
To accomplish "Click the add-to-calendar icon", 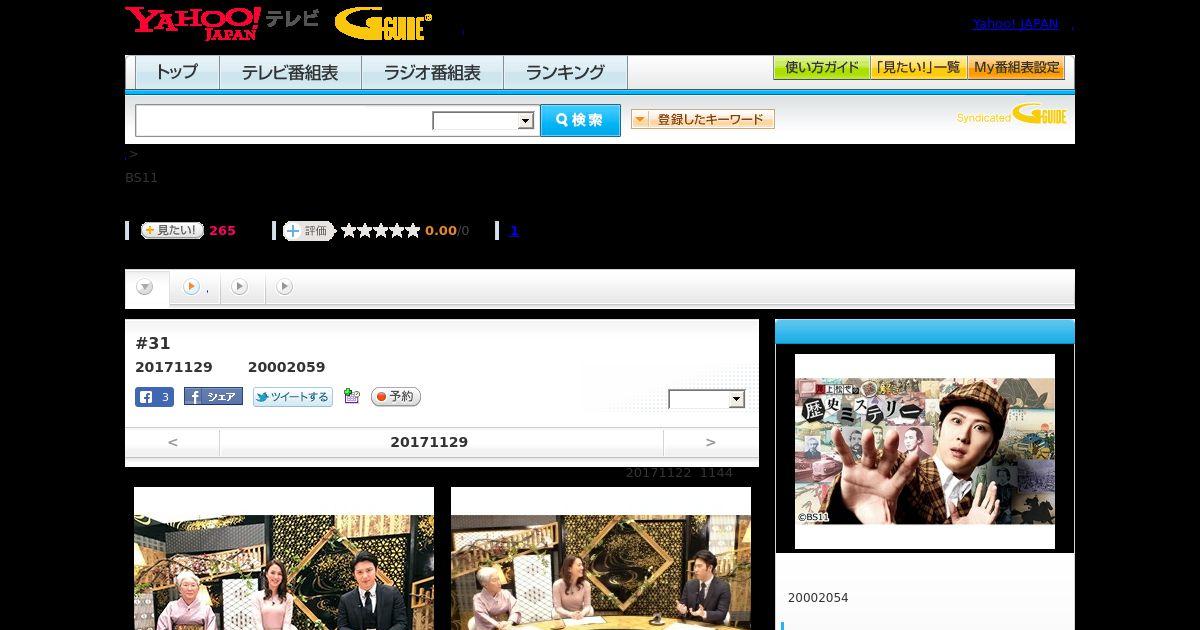I will point(351,396).
